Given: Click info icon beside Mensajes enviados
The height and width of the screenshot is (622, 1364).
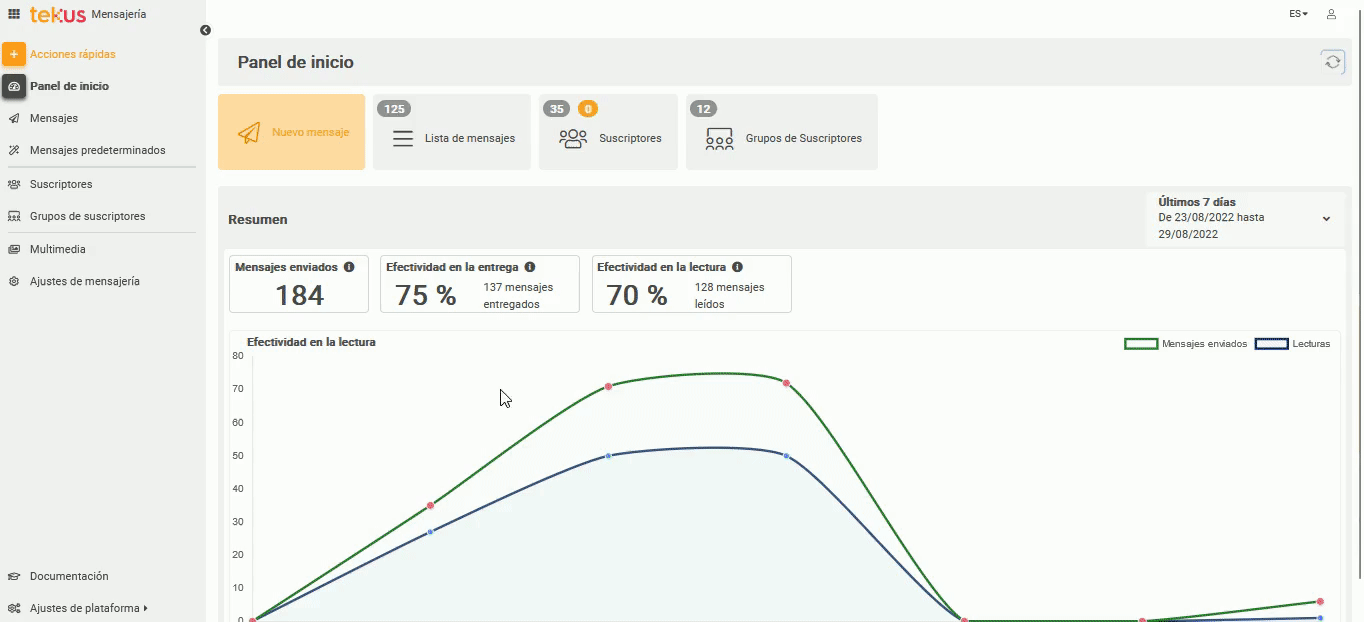Looking at the screenshot, I should [x=349, y=267].
